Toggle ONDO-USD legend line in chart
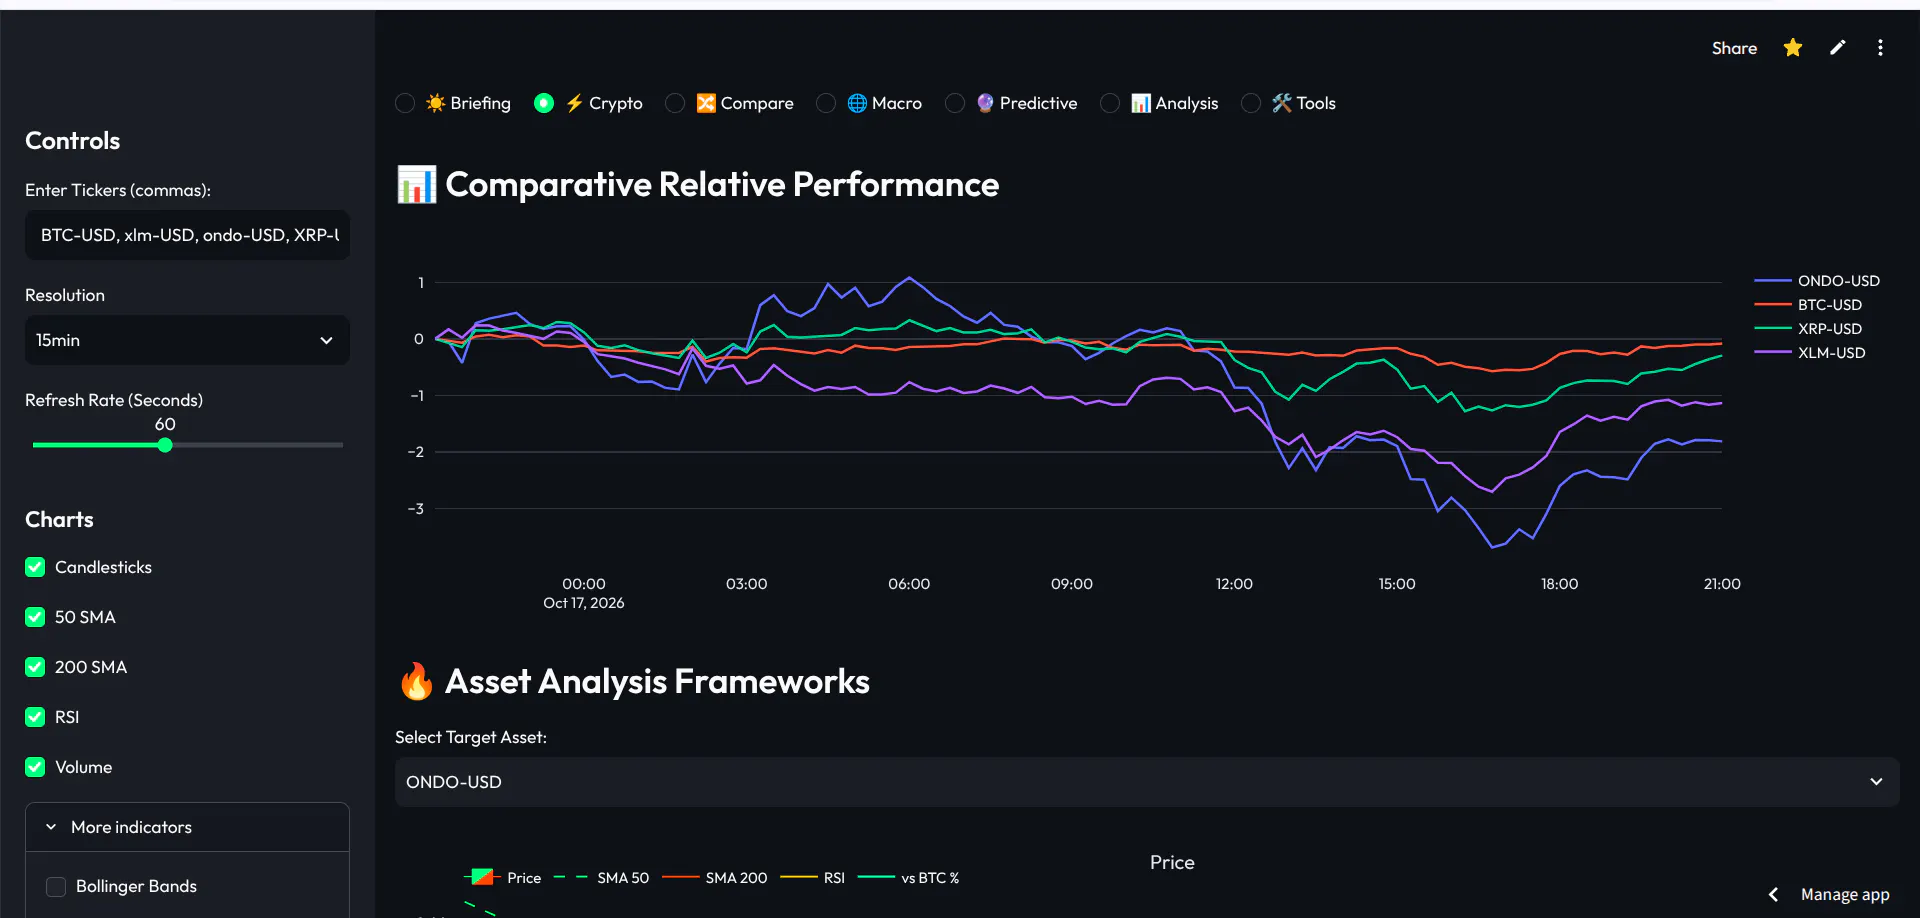This screenshot has height=918, width=1920. [x=1817, y=281]
